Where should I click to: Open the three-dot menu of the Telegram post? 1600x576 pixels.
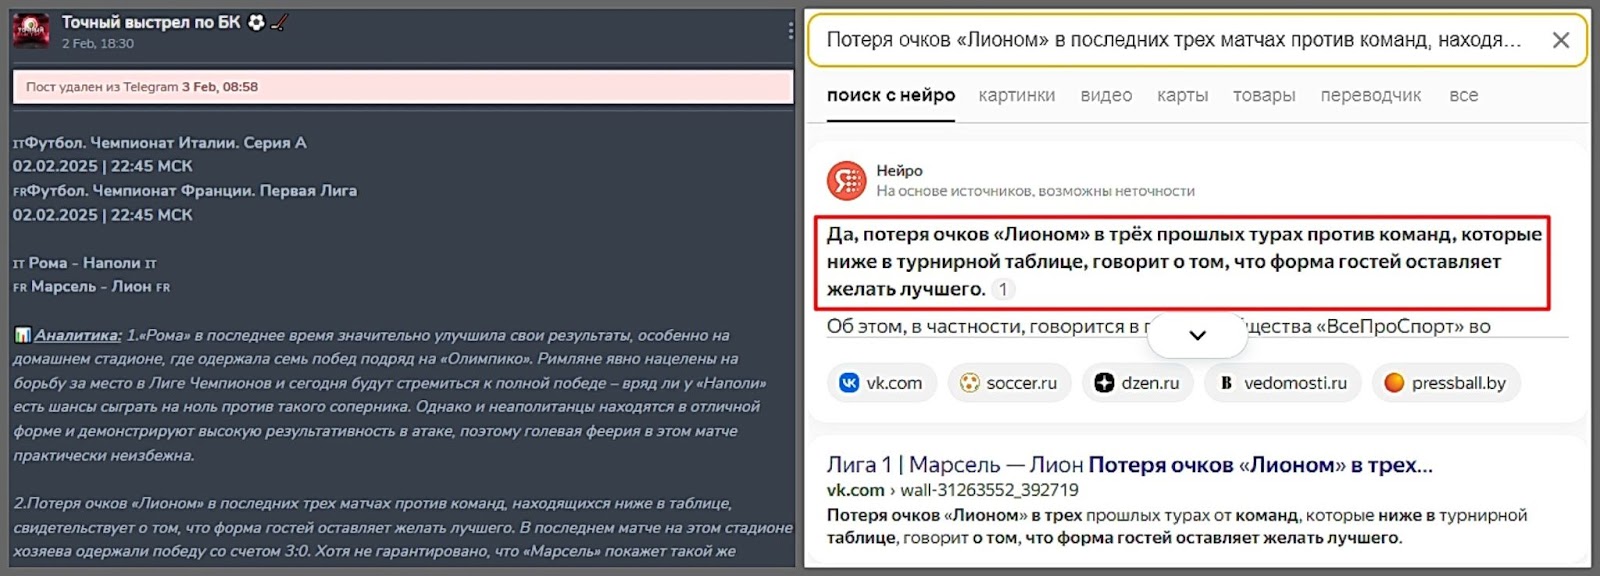790,31
